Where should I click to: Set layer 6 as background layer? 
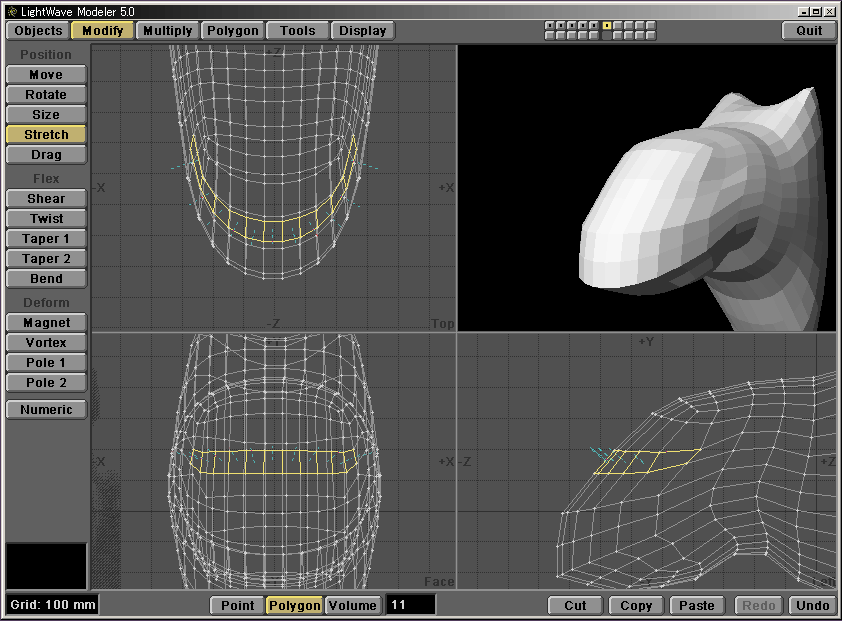[x=607, y=36]
